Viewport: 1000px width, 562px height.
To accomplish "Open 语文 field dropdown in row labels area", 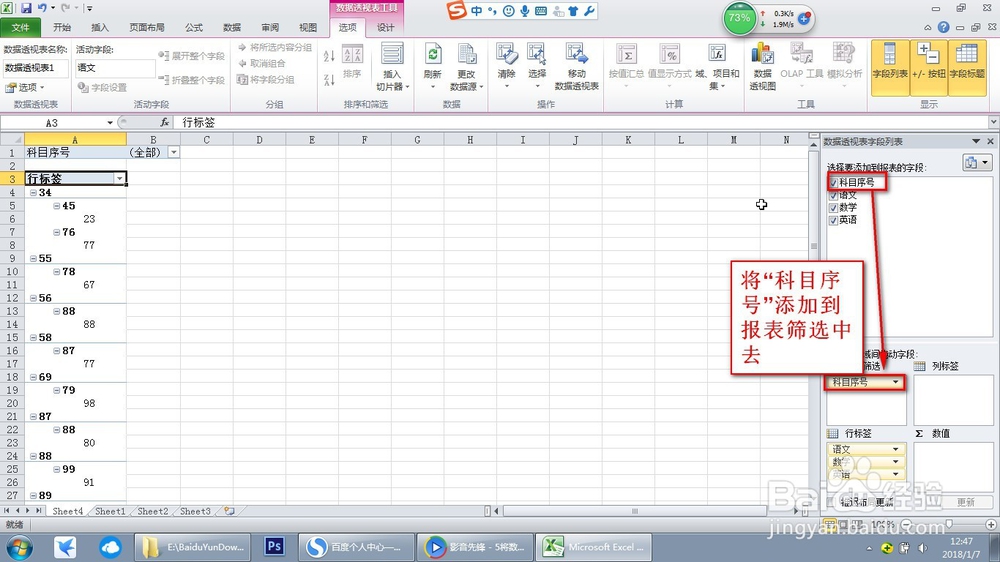I will pos(895,449).
